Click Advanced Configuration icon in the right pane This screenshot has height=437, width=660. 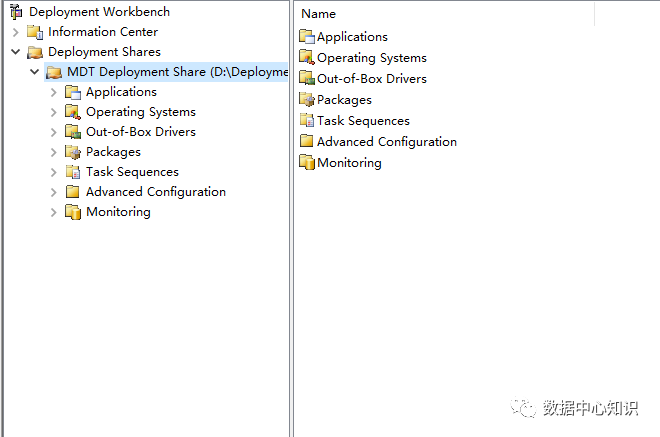coord(307,141)
